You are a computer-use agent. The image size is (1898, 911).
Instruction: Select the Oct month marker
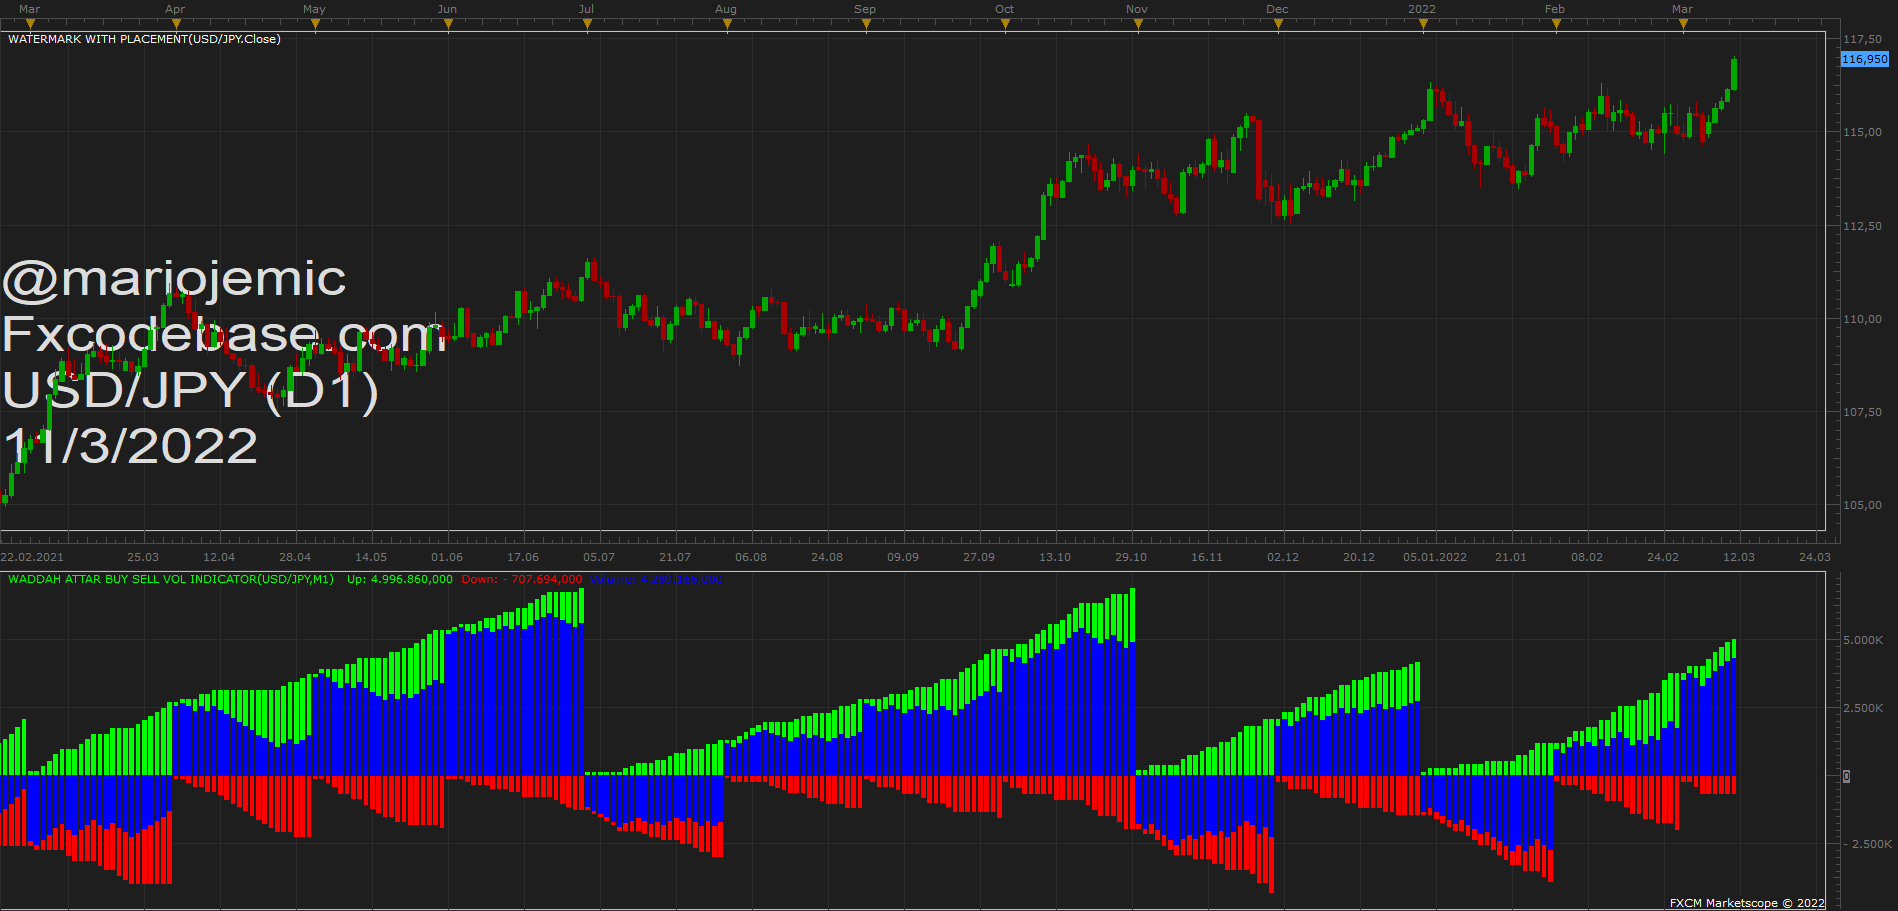(x=1005, y=24)
